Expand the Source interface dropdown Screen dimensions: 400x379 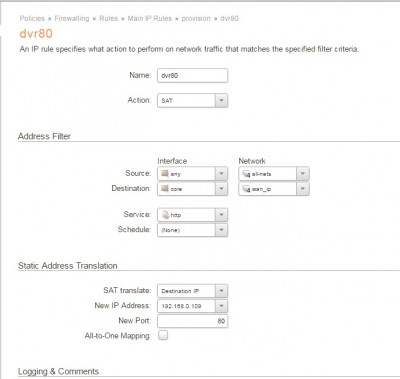click(222, 174)
